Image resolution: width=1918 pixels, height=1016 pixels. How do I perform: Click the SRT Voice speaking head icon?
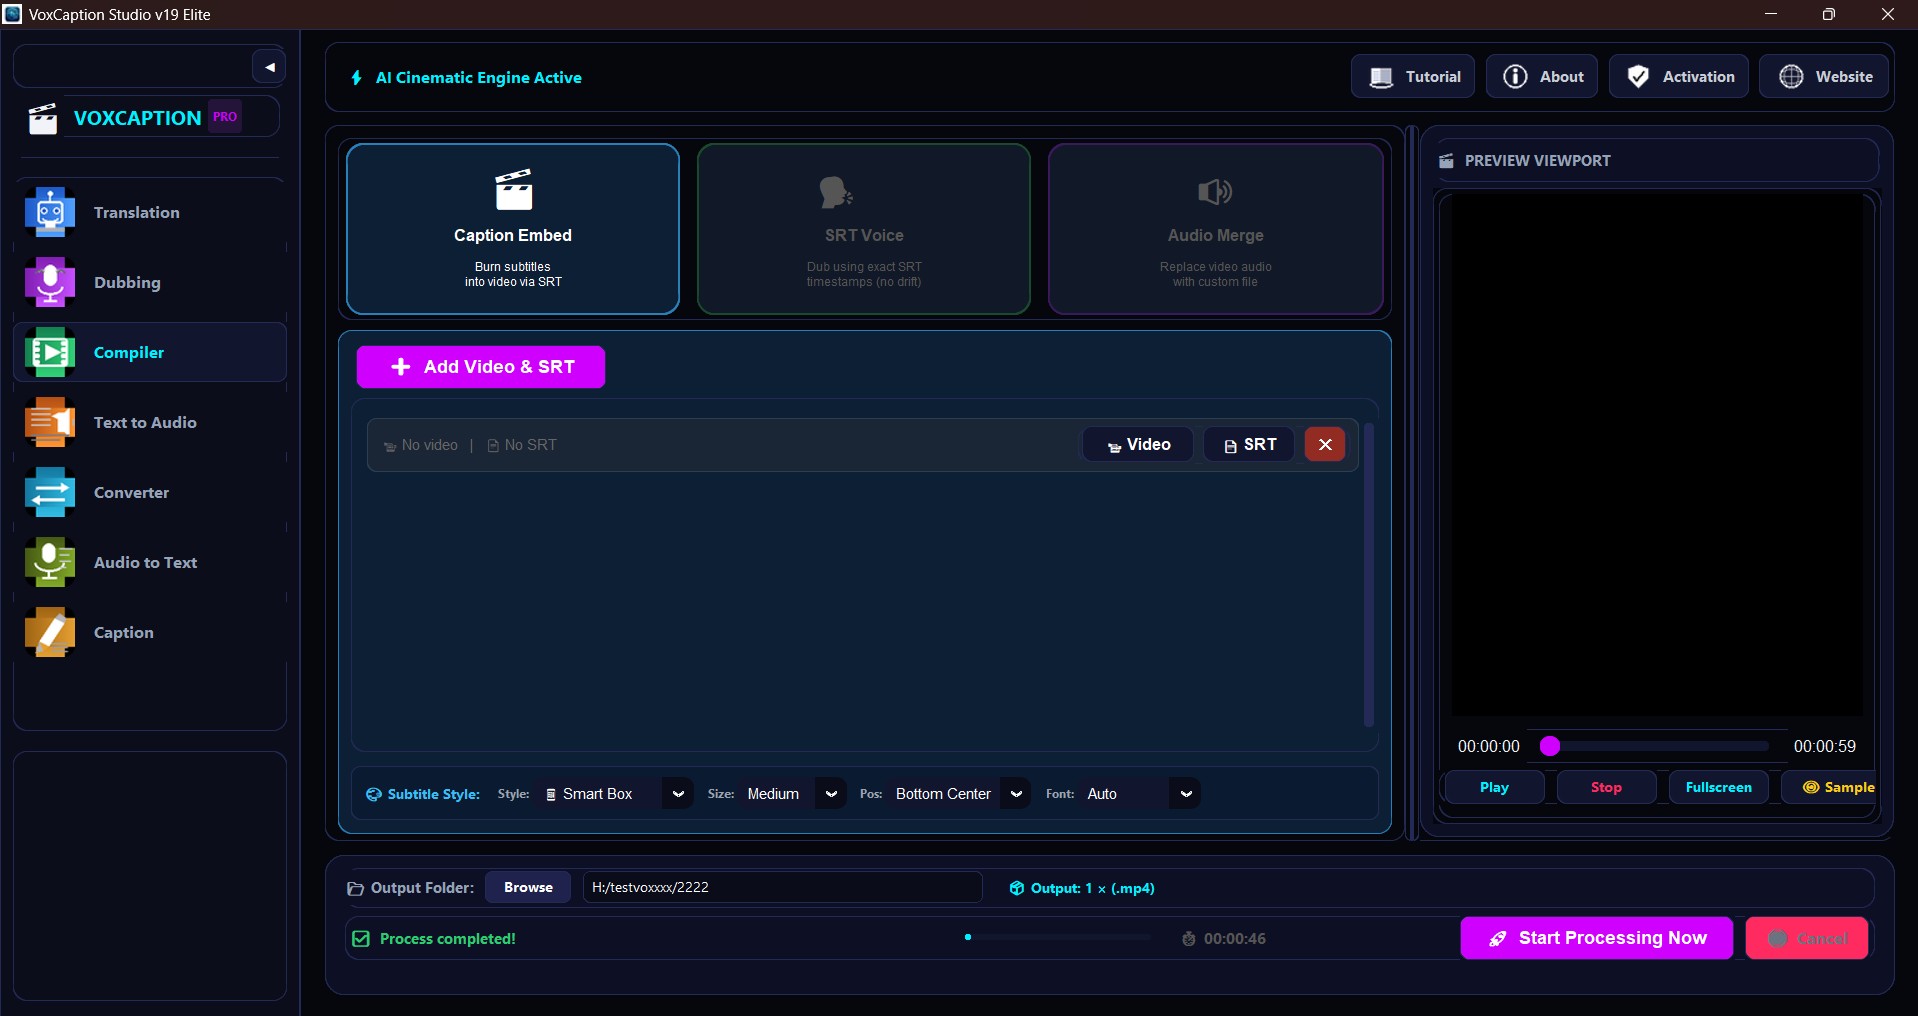point(835,191)
